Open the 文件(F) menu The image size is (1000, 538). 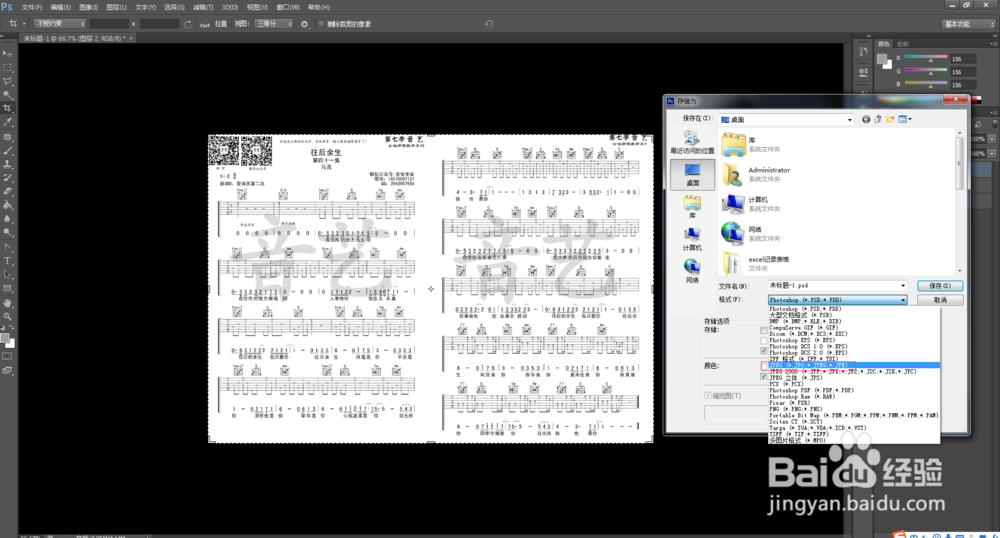(32, 7)
